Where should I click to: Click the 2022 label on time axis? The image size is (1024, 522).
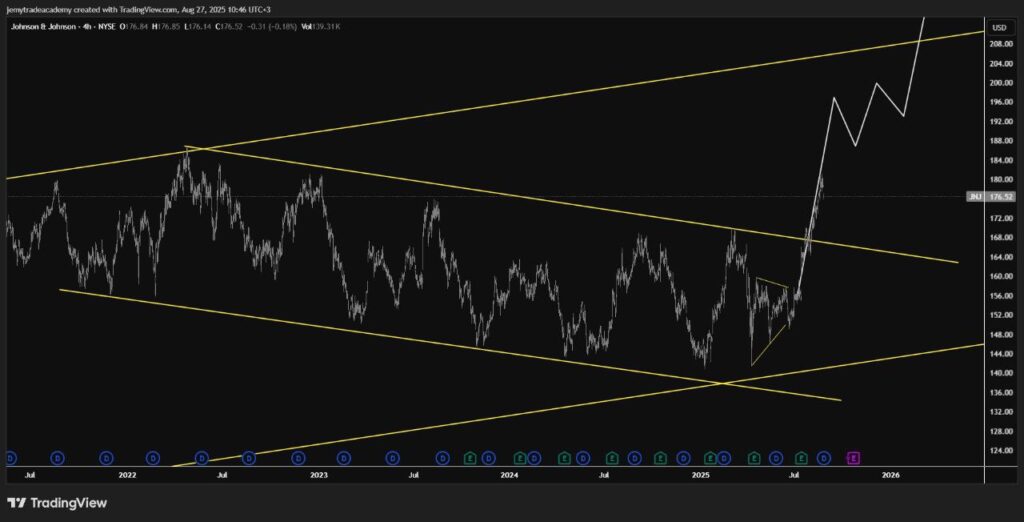127,477
